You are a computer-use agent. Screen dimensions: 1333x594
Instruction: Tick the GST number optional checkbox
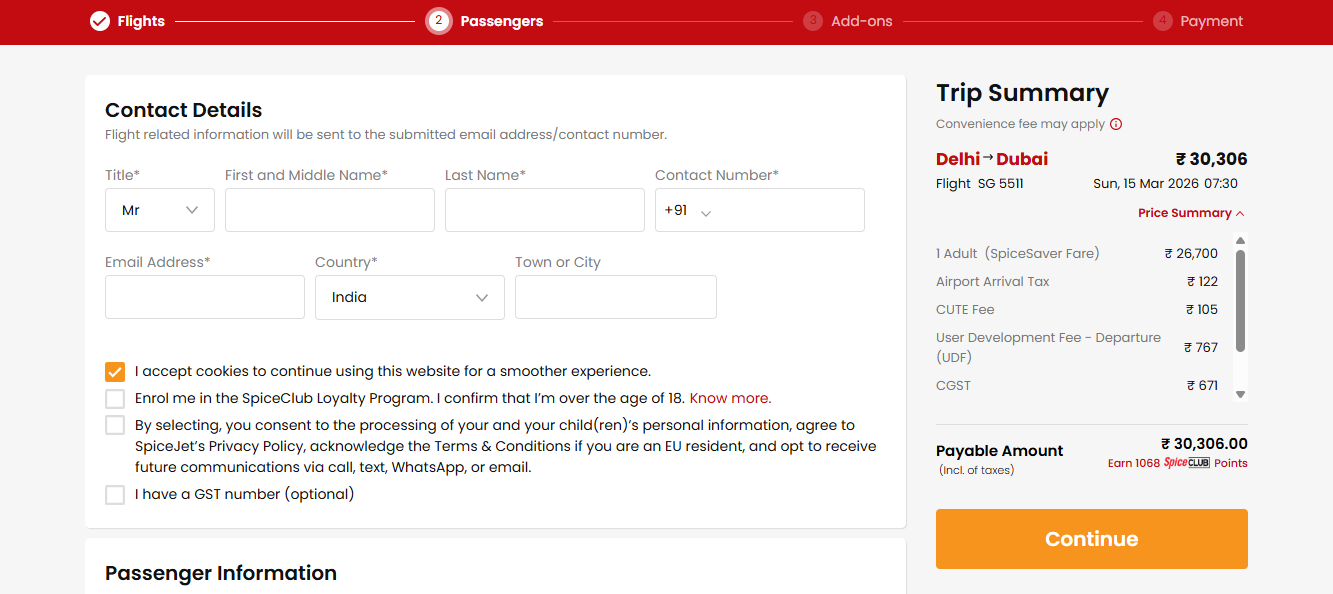click(x=115, y=495)
